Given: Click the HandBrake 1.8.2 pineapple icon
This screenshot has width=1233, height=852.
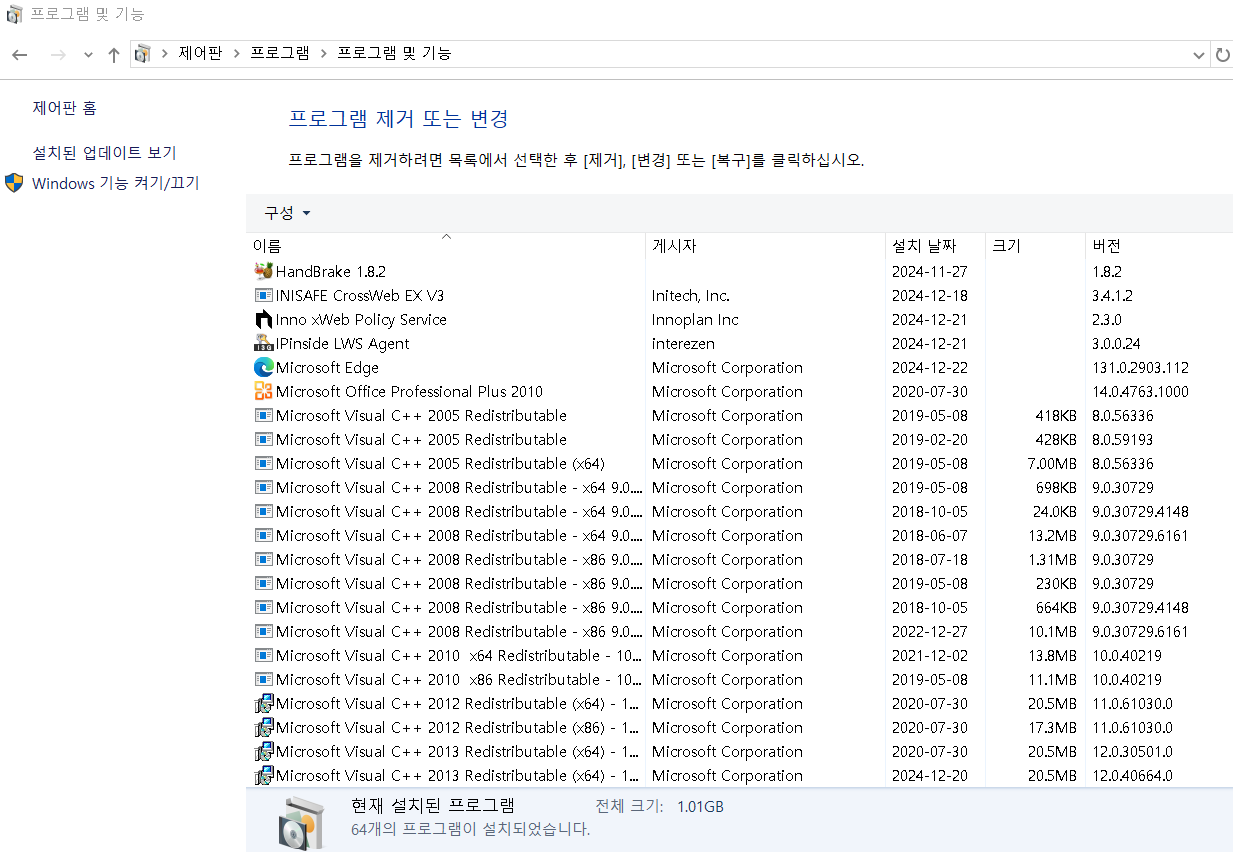Looking at the screenshot, I should click(264, 271).
